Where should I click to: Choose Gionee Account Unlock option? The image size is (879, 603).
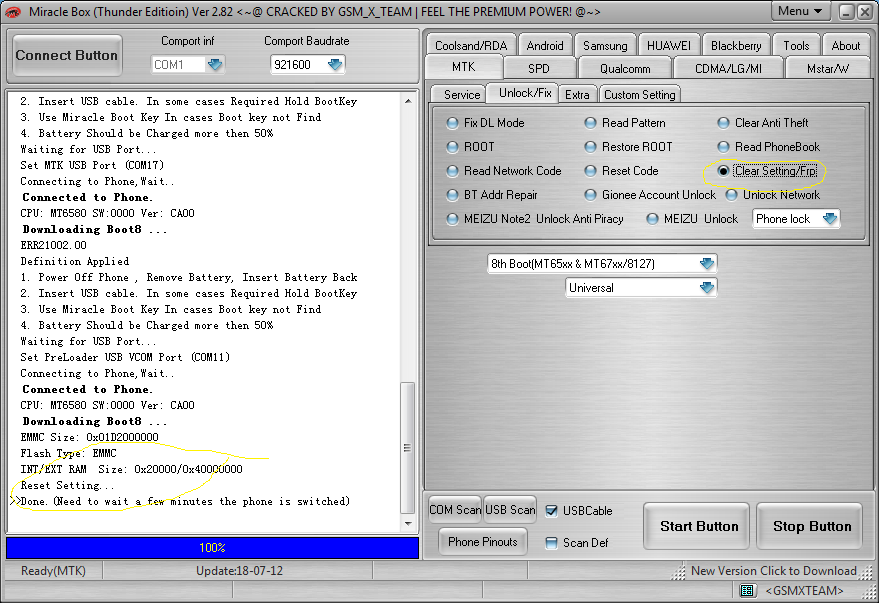coord(590,195)
